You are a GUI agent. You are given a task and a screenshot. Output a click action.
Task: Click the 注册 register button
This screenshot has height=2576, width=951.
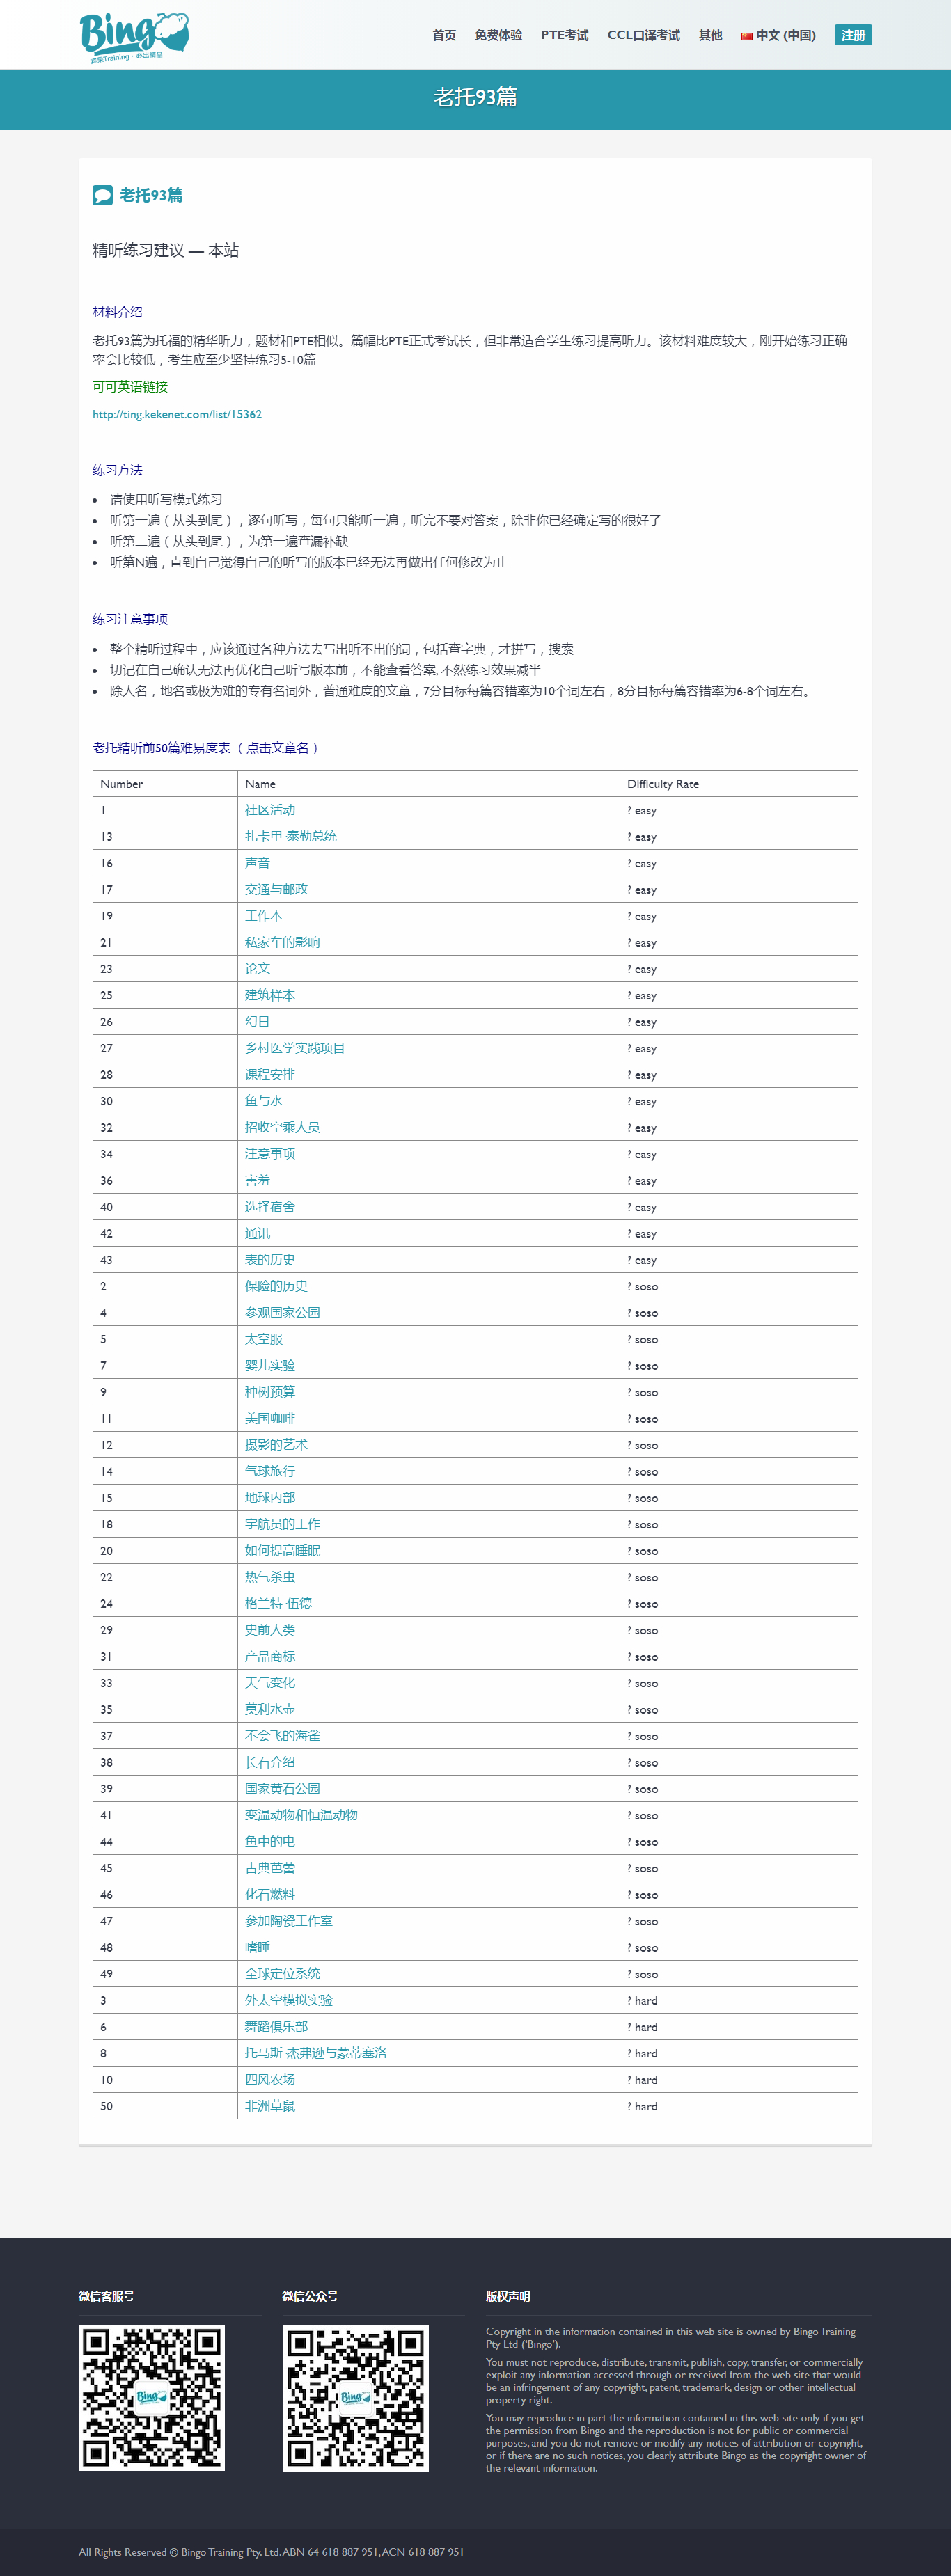coord(853,35)
